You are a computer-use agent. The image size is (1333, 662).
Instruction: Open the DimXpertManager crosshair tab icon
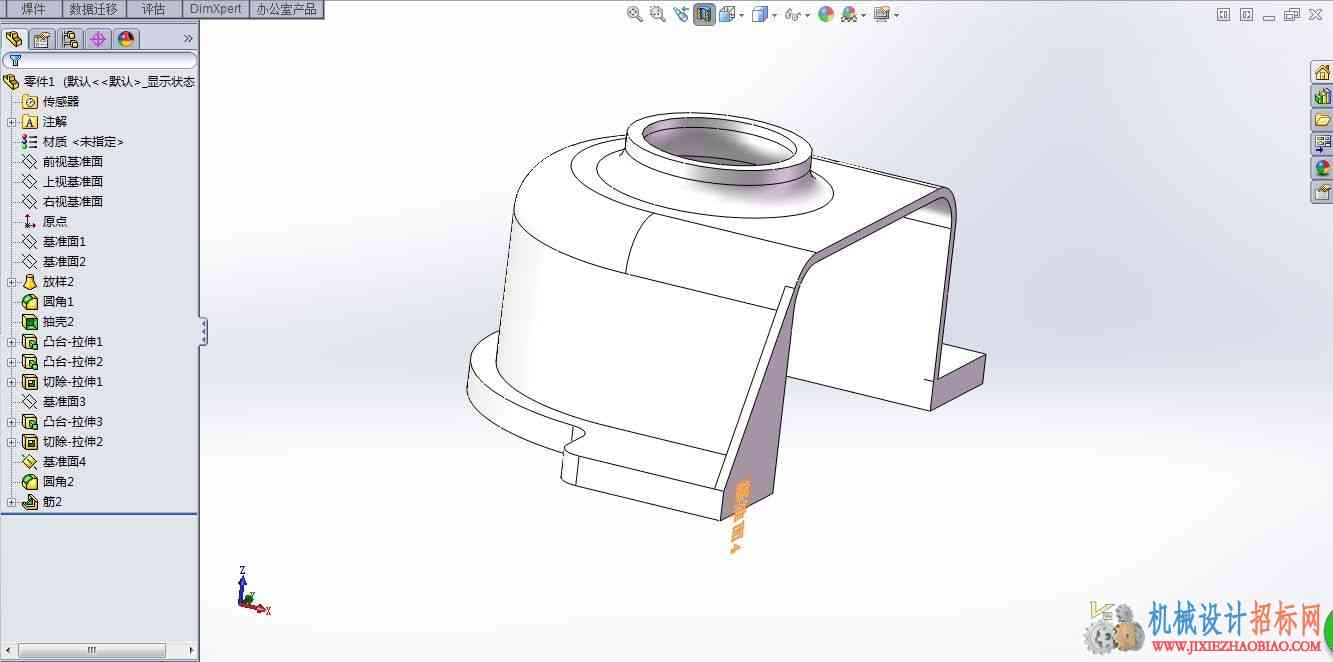pyautogui.click(x=97, y=39)
